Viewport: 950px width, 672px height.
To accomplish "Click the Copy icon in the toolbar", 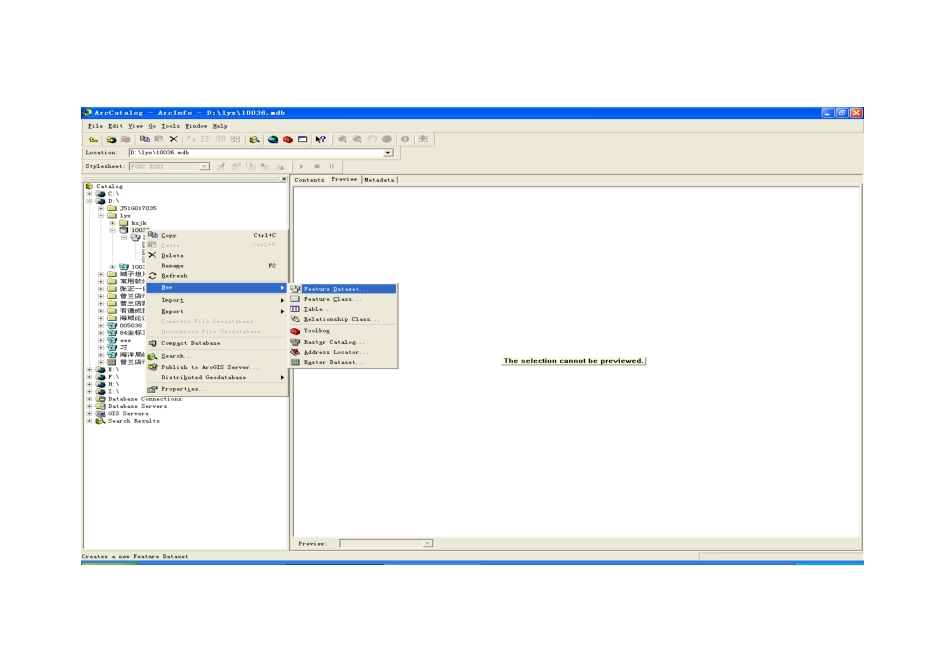I will 144,139.
